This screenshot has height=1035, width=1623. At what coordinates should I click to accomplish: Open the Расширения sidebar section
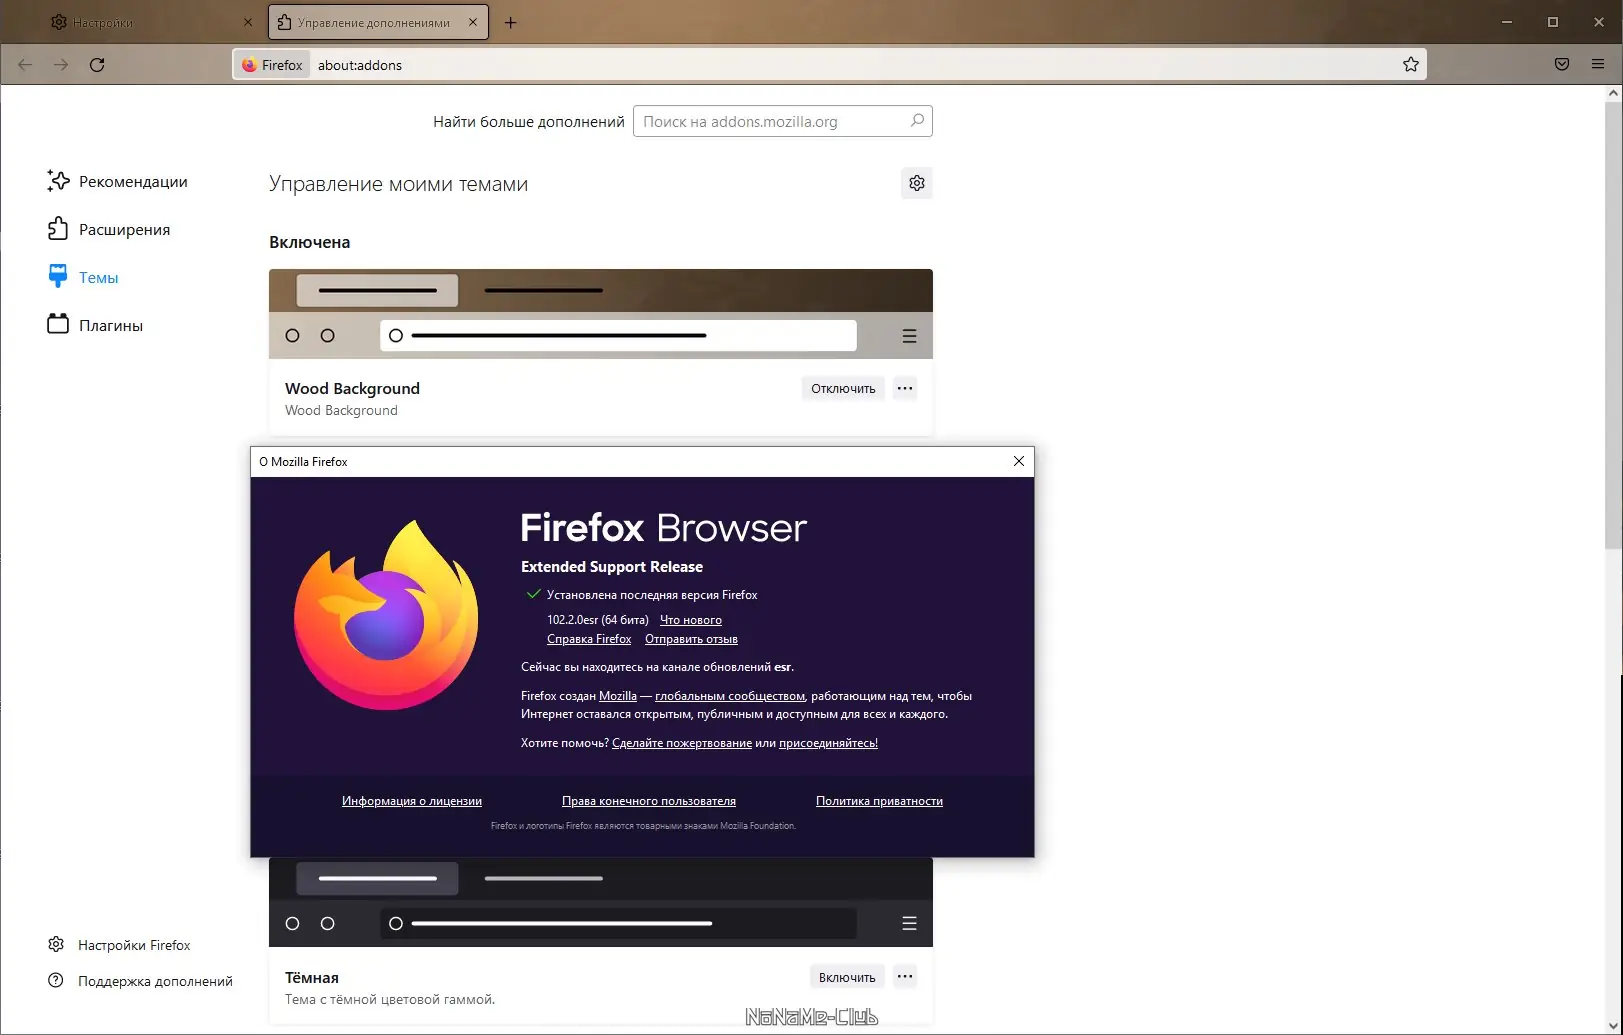point(109,229)
